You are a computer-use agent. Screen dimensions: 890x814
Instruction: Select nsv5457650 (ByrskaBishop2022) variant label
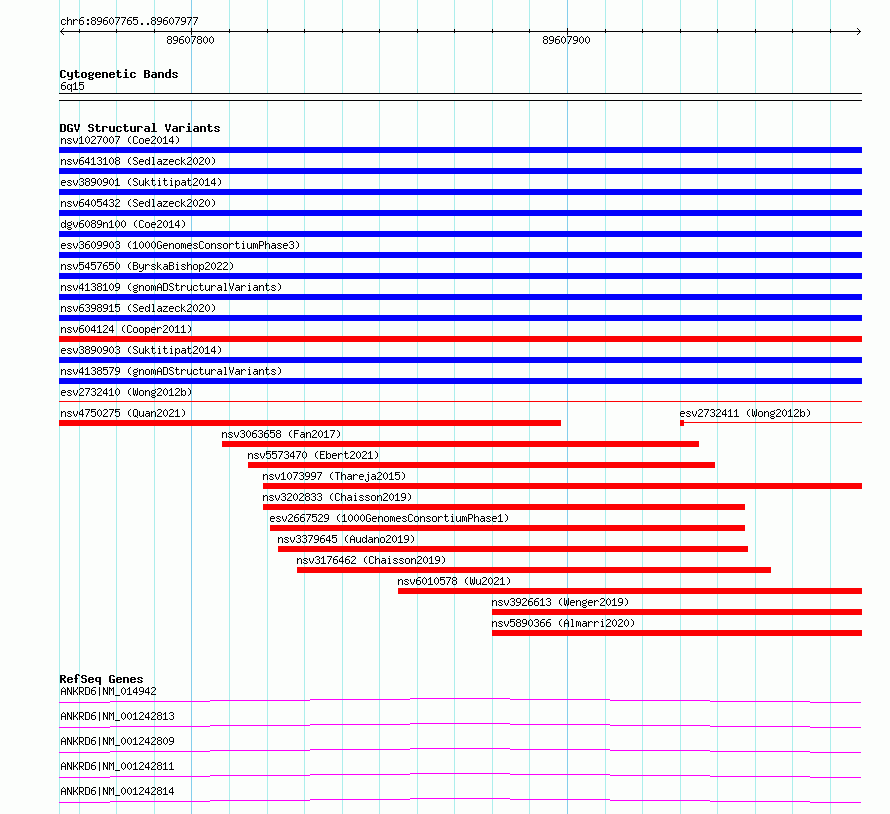click(147, 266)
